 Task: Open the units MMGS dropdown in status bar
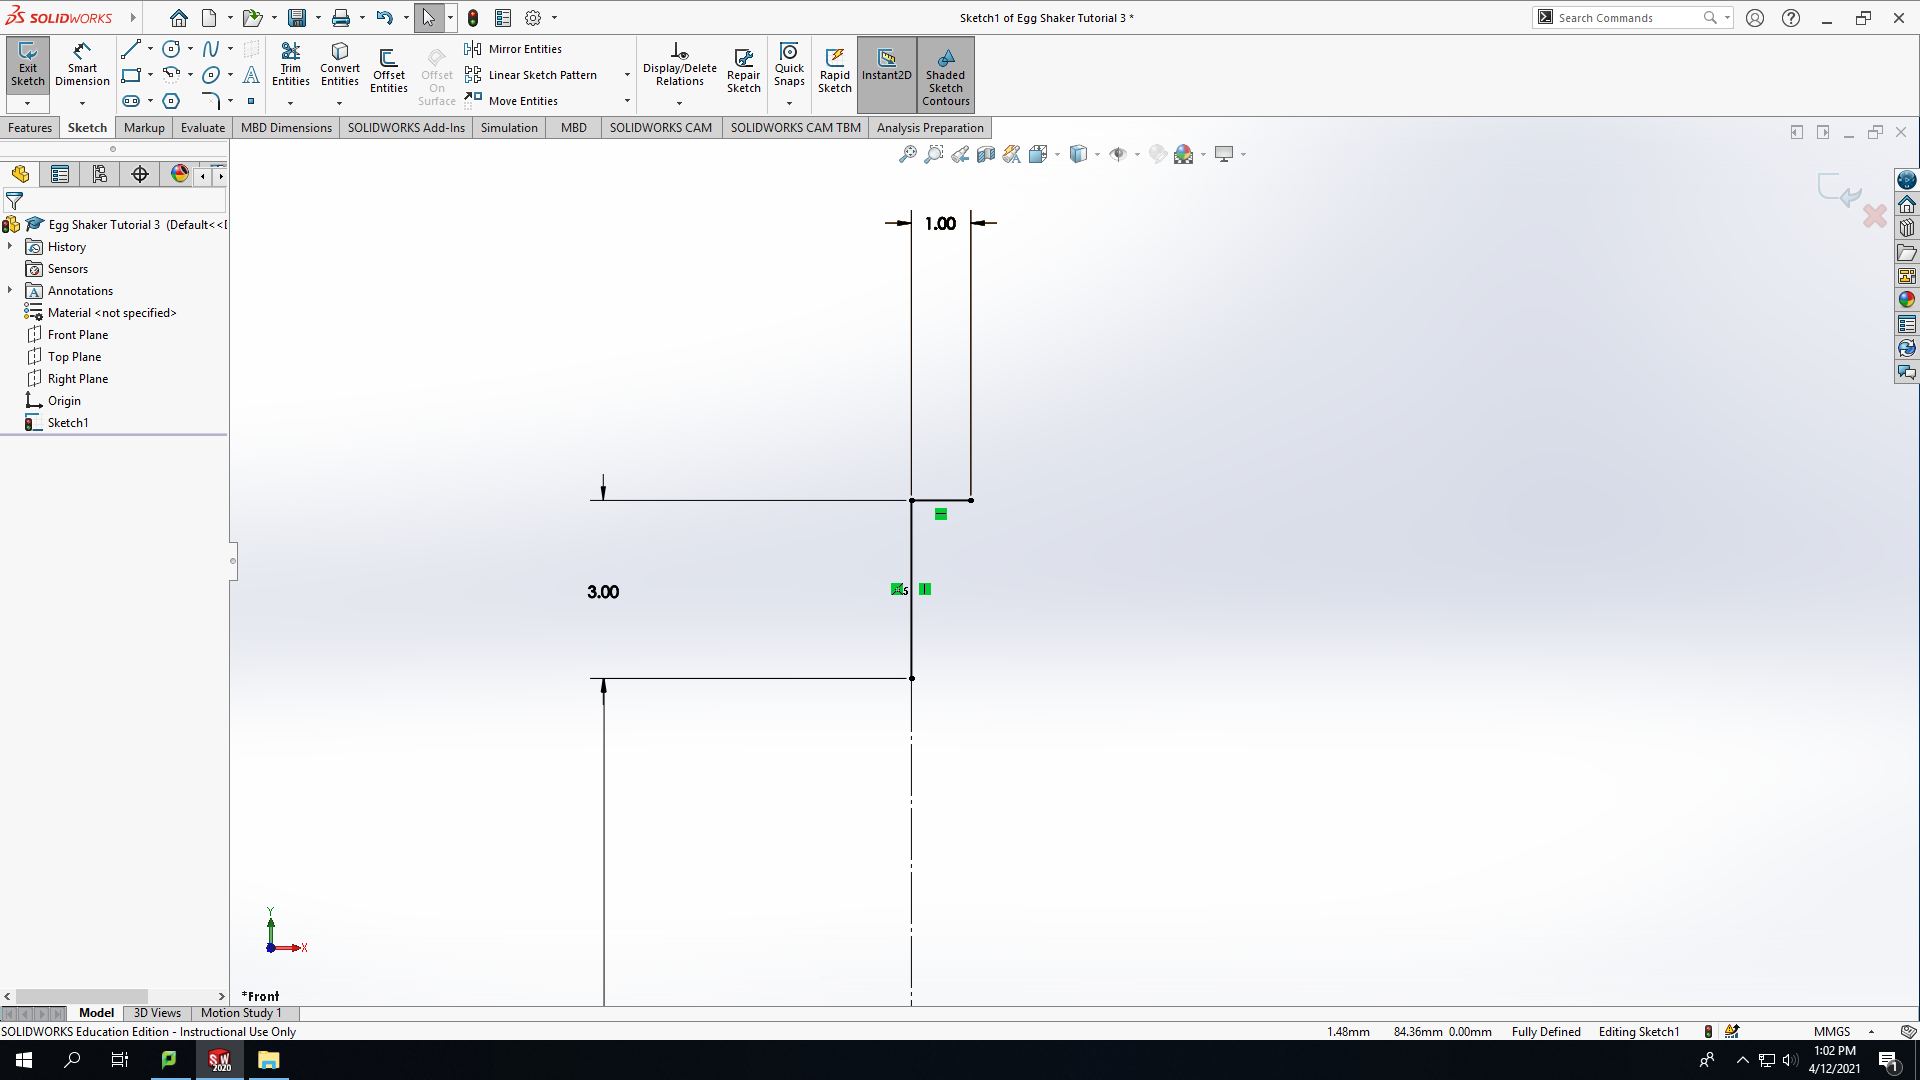click(1871, 1032)
